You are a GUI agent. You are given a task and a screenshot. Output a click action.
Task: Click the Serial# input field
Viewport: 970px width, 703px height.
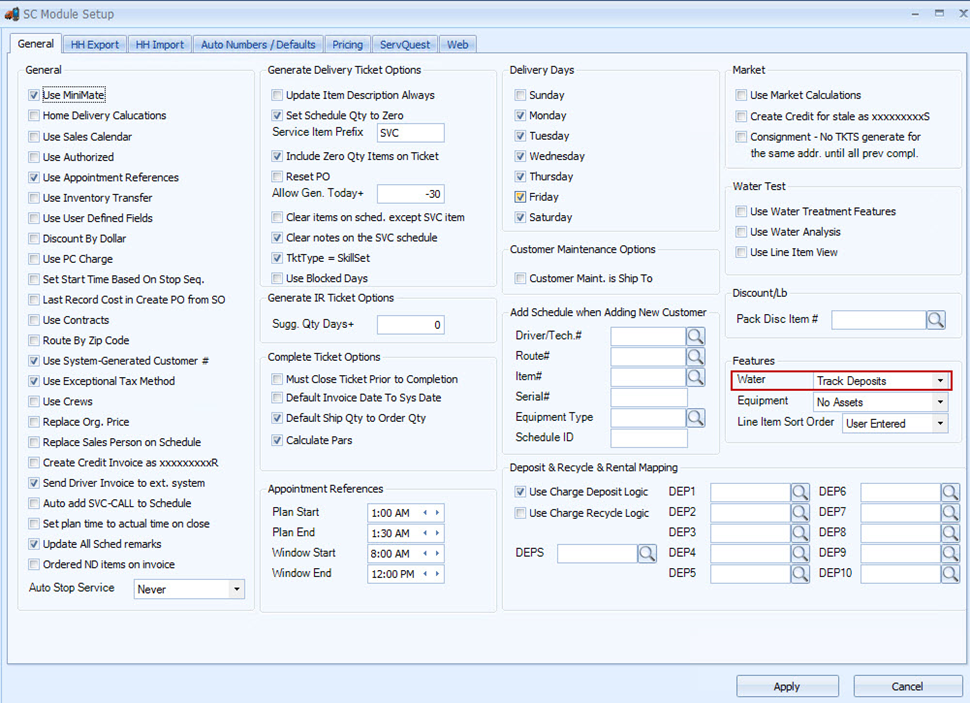[649, 397]
